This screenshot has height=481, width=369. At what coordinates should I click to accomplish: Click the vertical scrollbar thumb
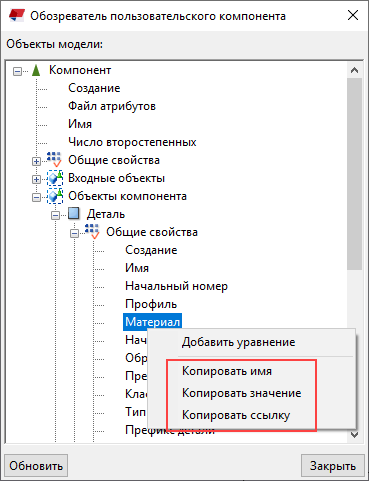(354, 174)
